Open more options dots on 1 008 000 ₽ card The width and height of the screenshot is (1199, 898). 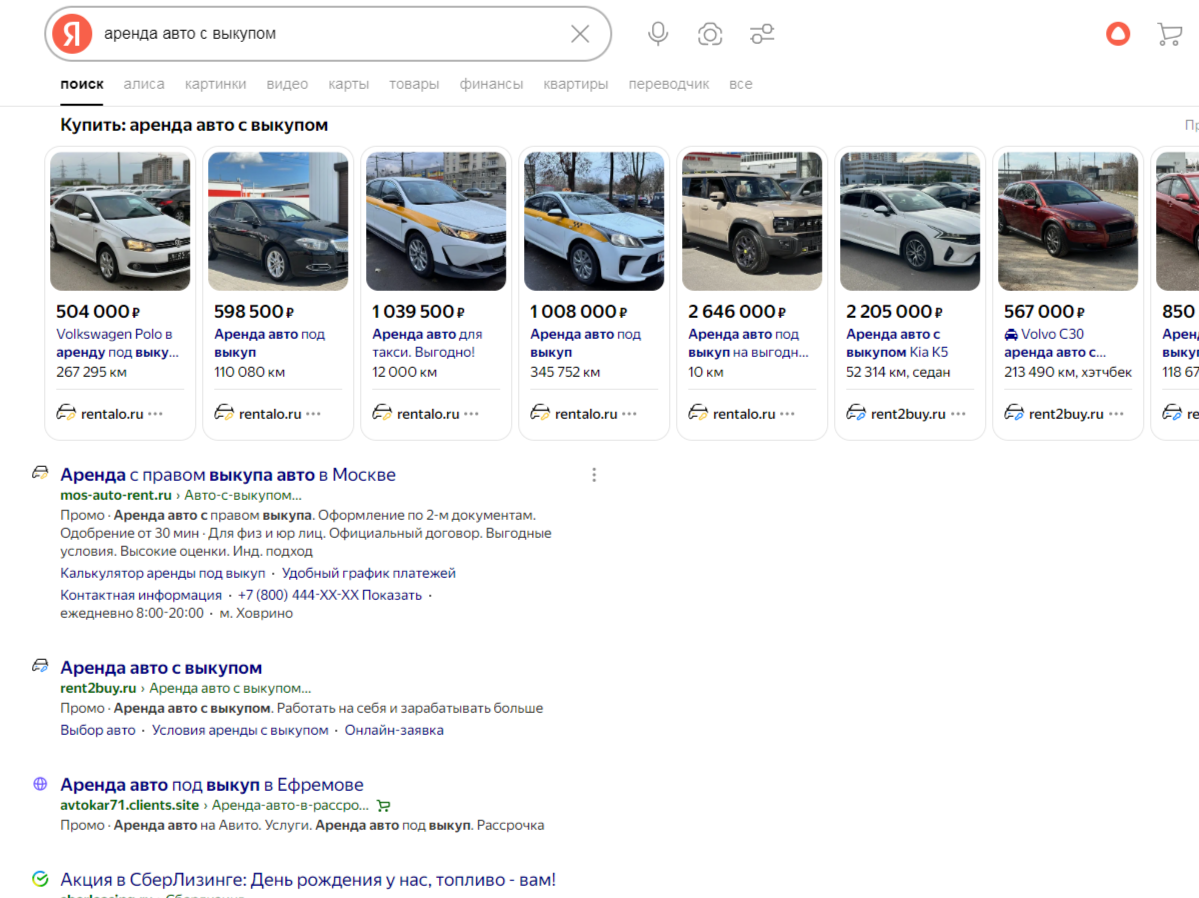(629, 414)
